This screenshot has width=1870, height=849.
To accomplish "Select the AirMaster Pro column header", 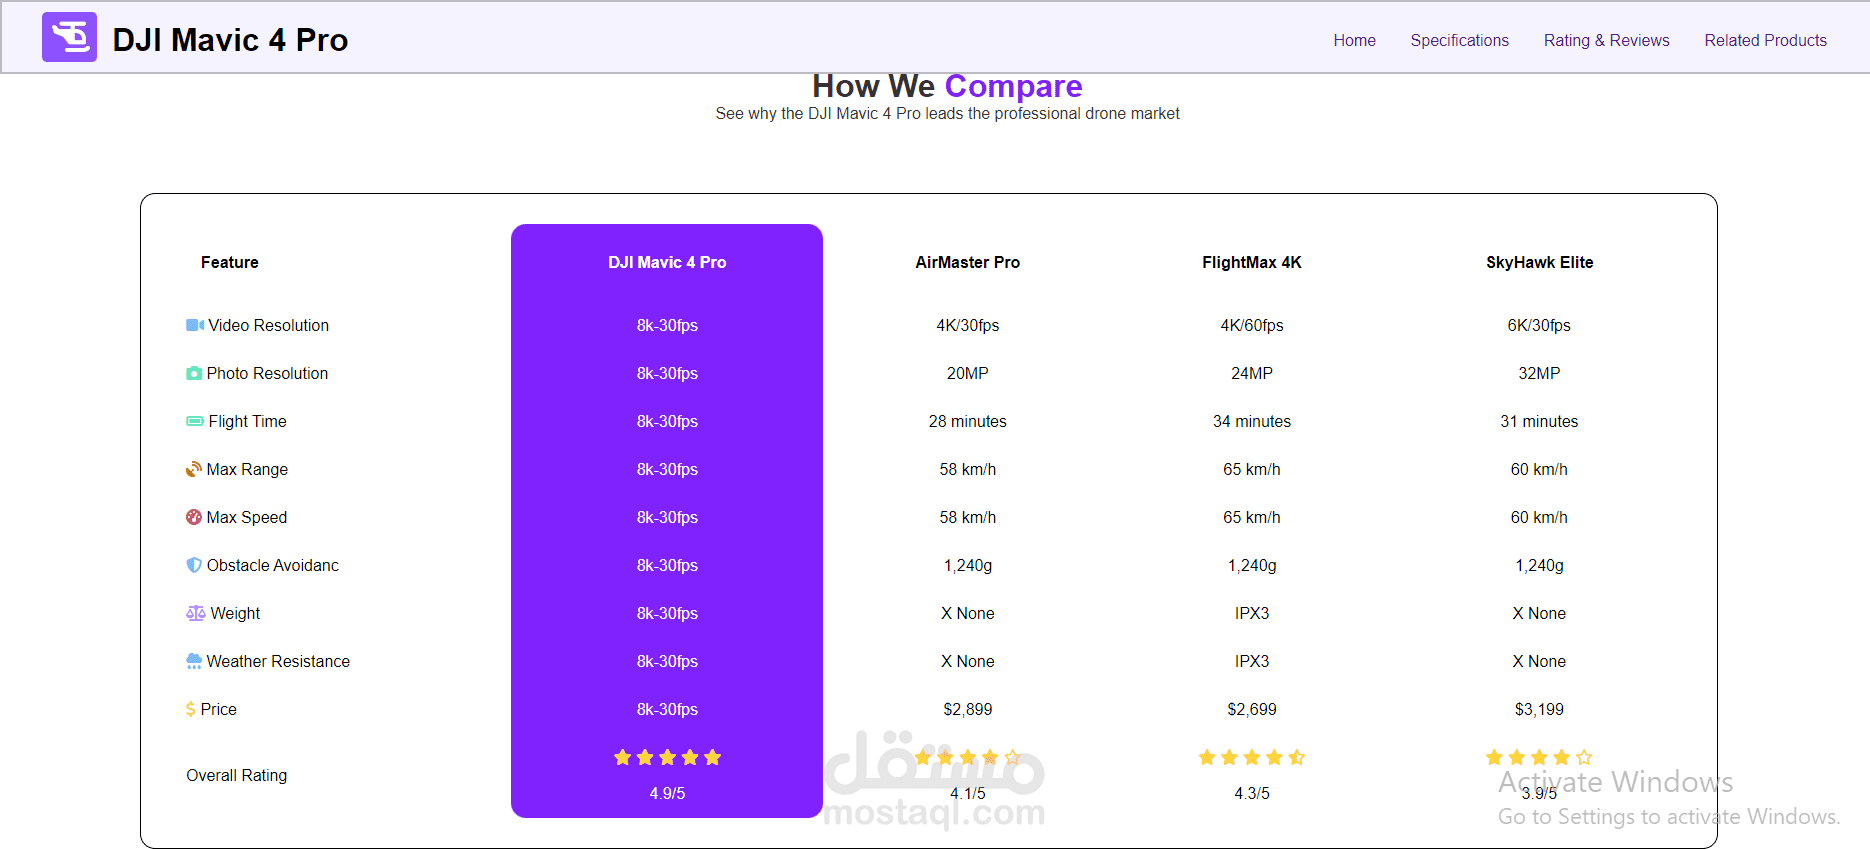I will point(967,262).
